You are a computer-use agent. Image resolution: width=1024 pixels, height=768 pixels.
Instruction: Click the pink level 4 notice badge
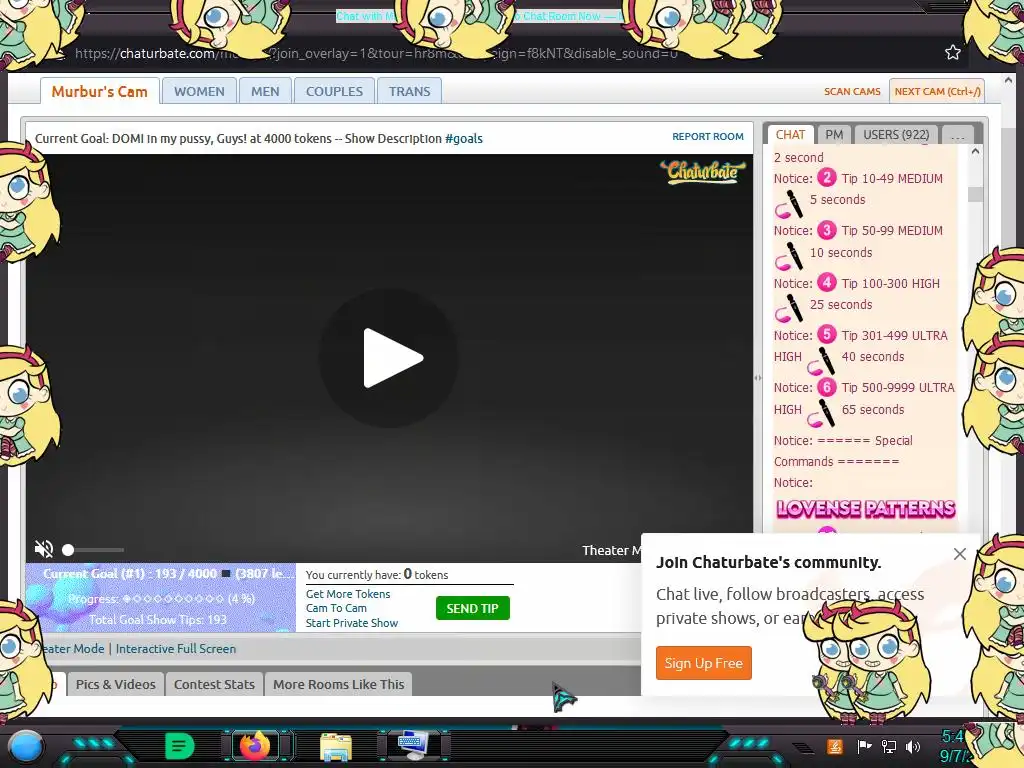click(827, 282)
